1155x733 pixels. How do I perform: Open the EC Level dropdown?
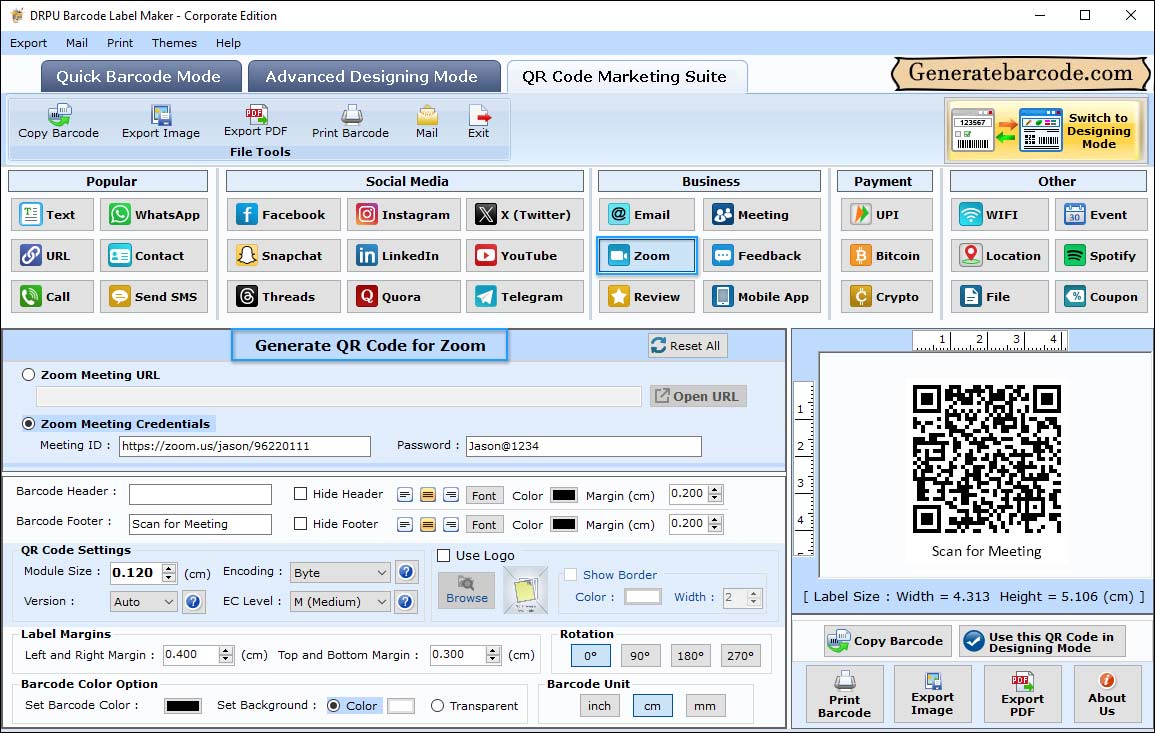click(x=340, y=602)
